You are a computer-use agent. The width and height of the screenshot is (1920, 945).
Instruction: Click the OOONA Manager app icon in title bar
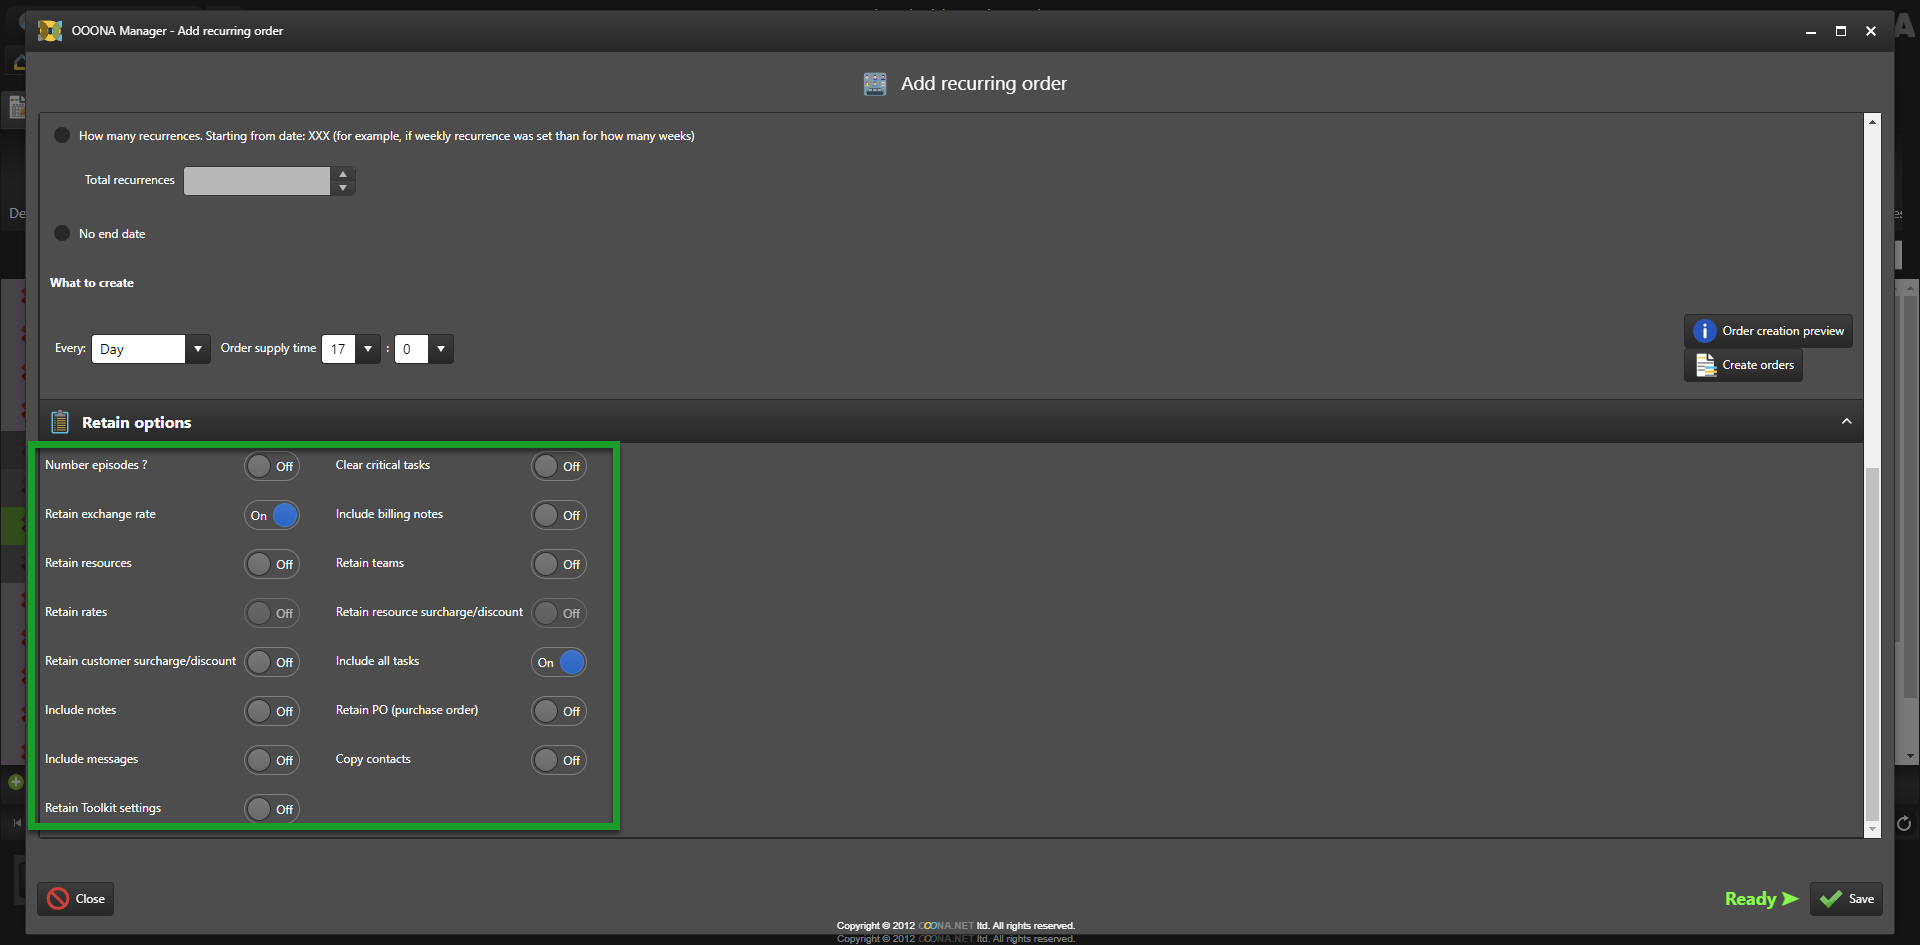click(50, 31)
